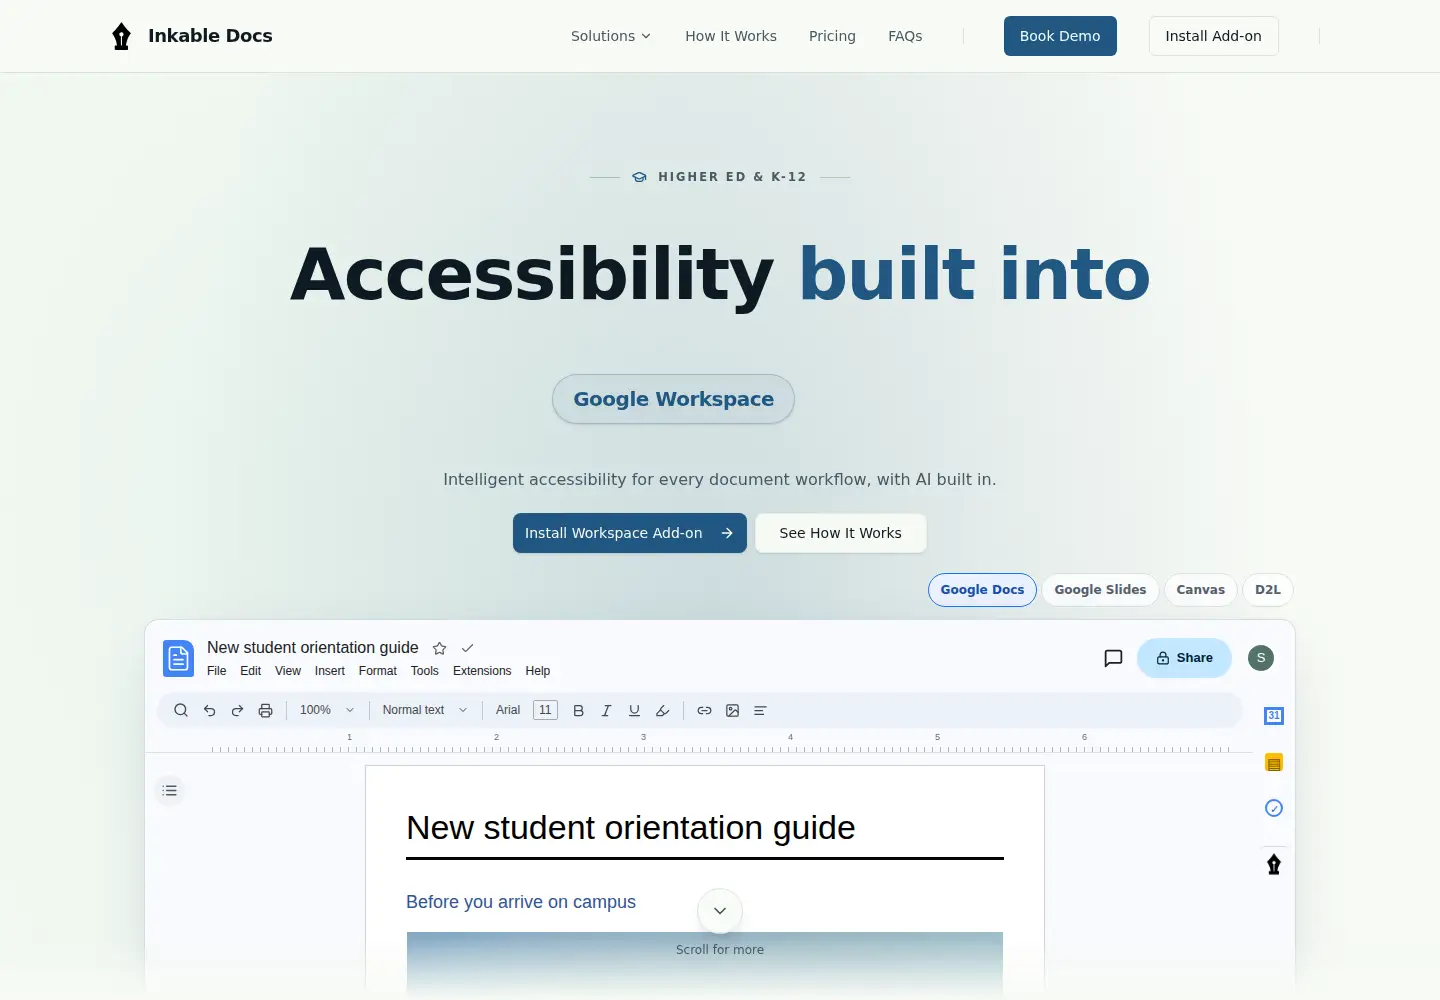
Task: Click the insert link icon
Action: 704,710
